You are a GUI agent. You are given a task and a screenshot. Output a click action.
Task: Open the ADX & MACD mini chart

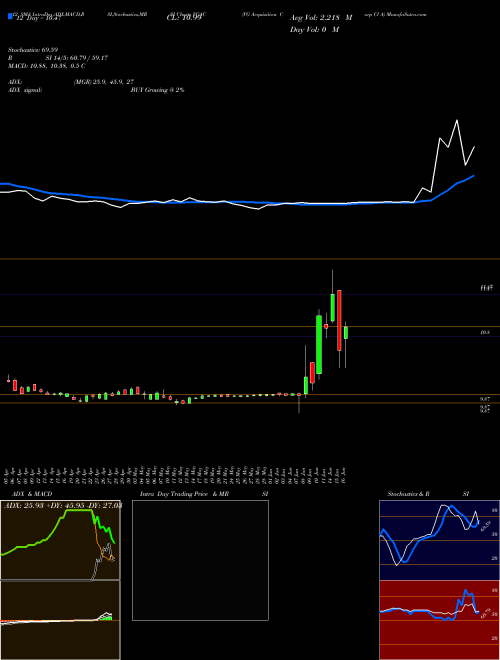point(60,580)
